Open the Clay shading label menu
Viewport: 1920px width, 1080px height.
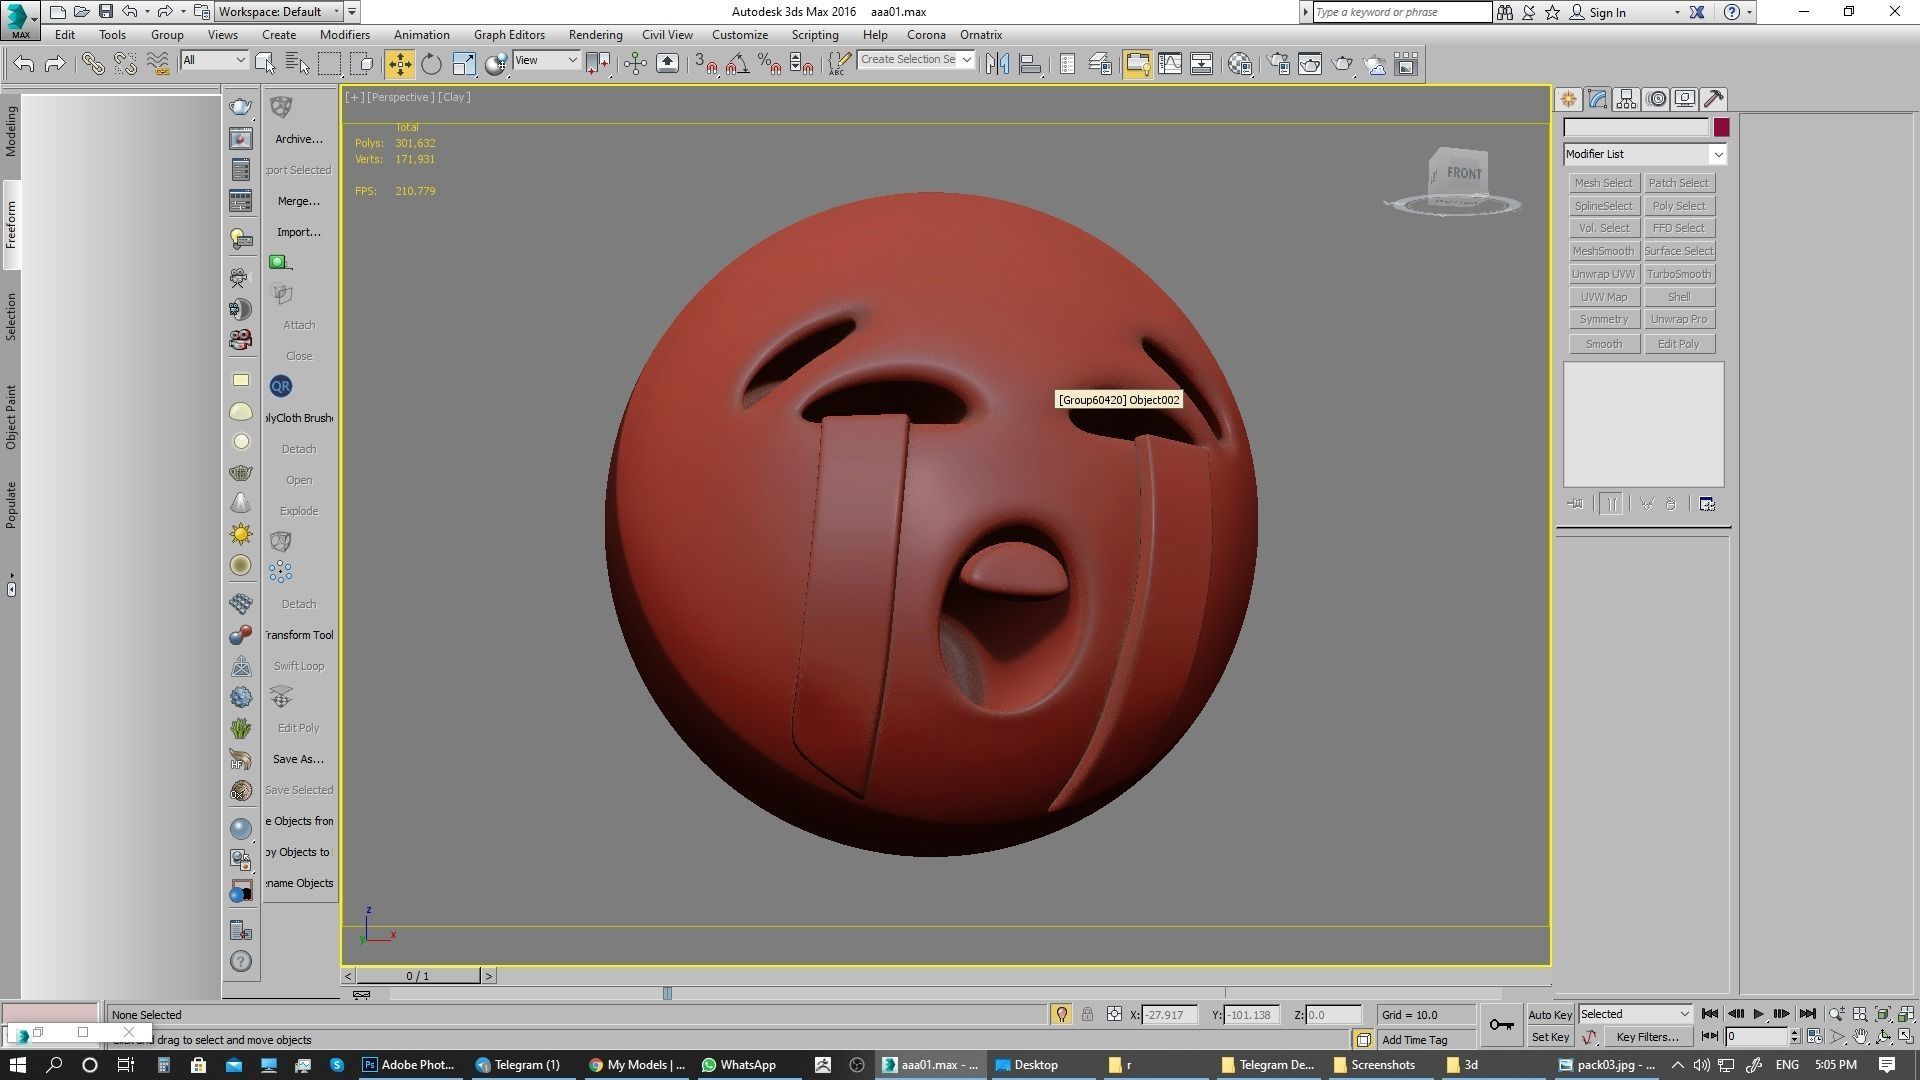pyautogui.click(x=454, y=97)
